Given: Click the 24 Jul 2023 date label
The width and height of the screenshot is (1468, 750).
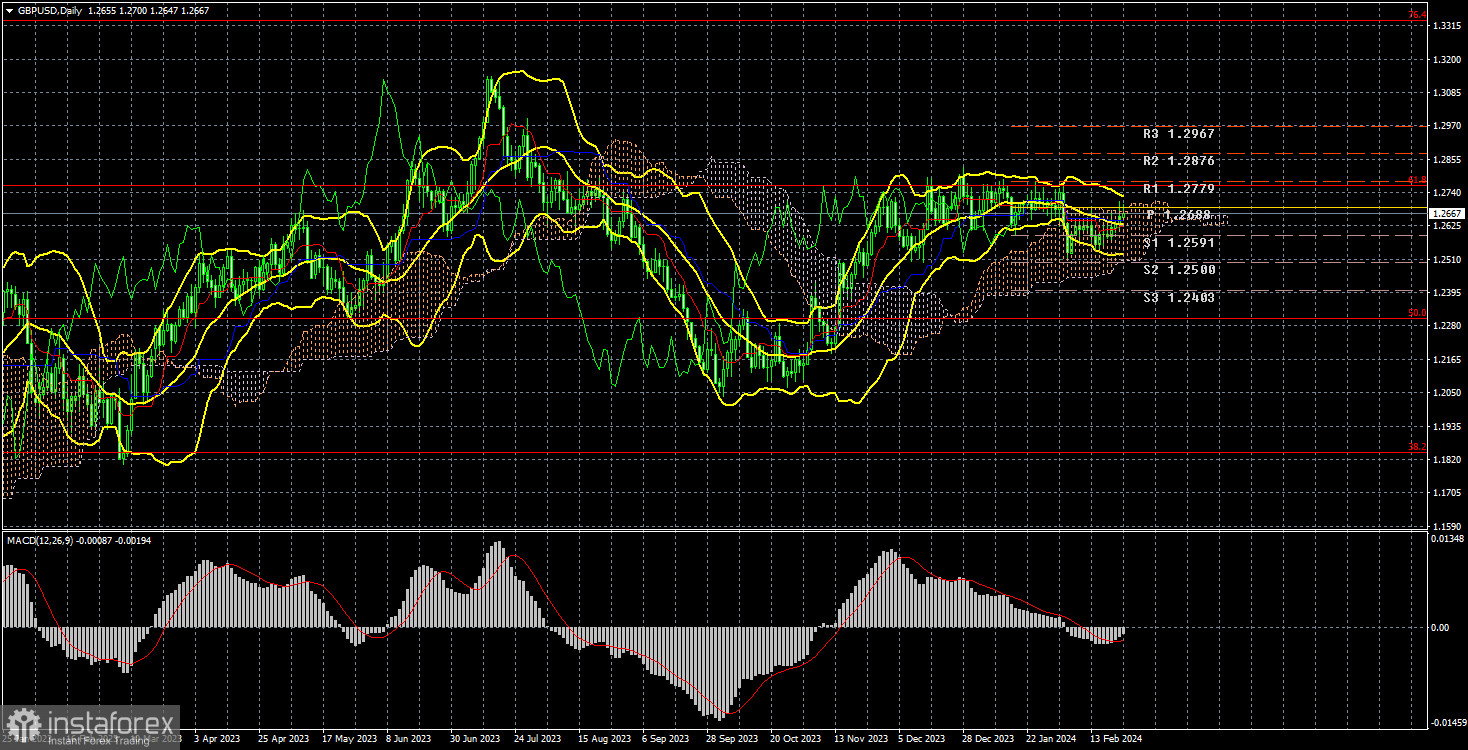Looking at the screenshot, I should (540, 739).
